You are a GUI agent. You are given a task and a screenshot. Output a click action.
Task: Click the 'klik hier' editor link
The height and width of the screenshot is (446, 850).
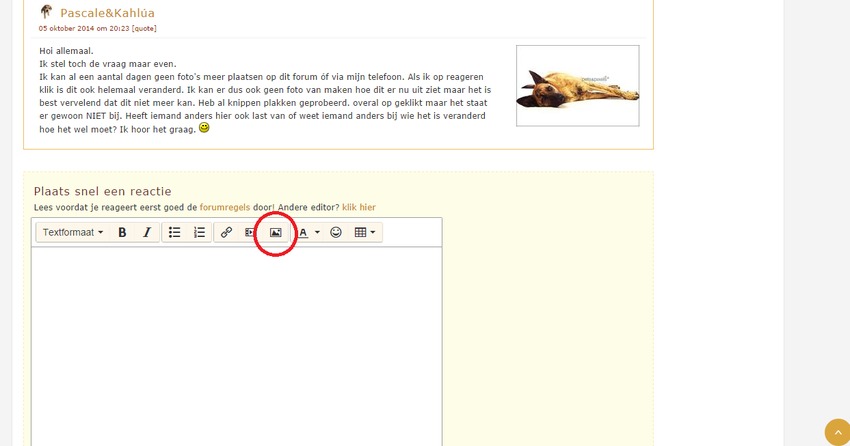click(x=359, y=207)
